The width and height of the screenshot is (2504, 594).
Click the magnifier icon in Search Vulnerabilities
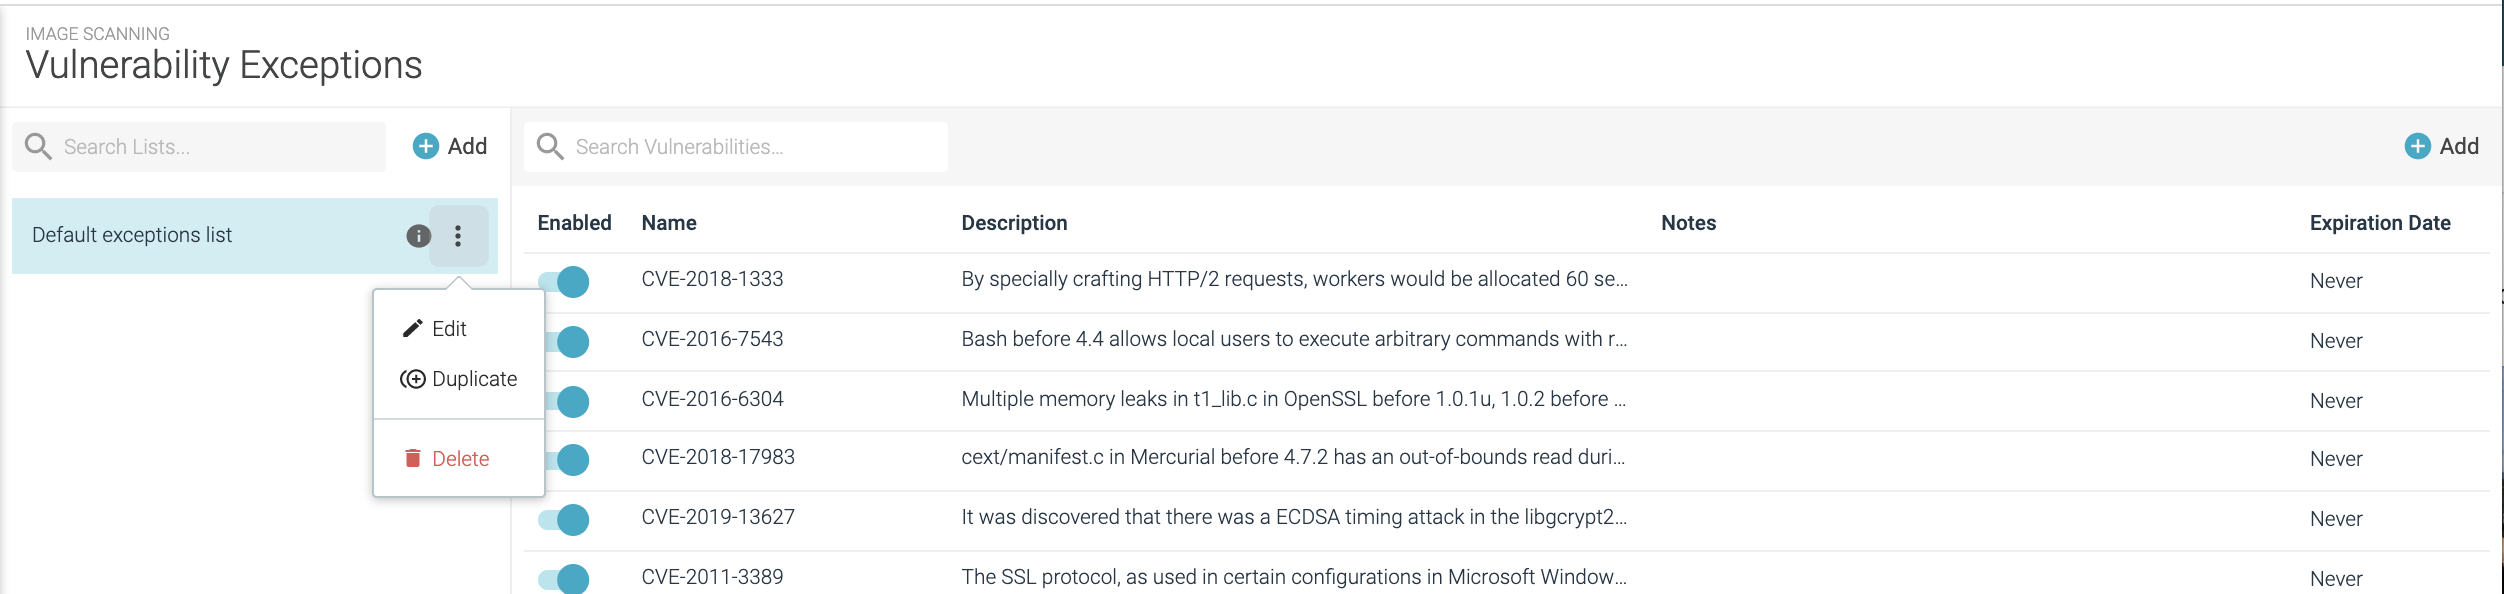click(x=550, y=147)
